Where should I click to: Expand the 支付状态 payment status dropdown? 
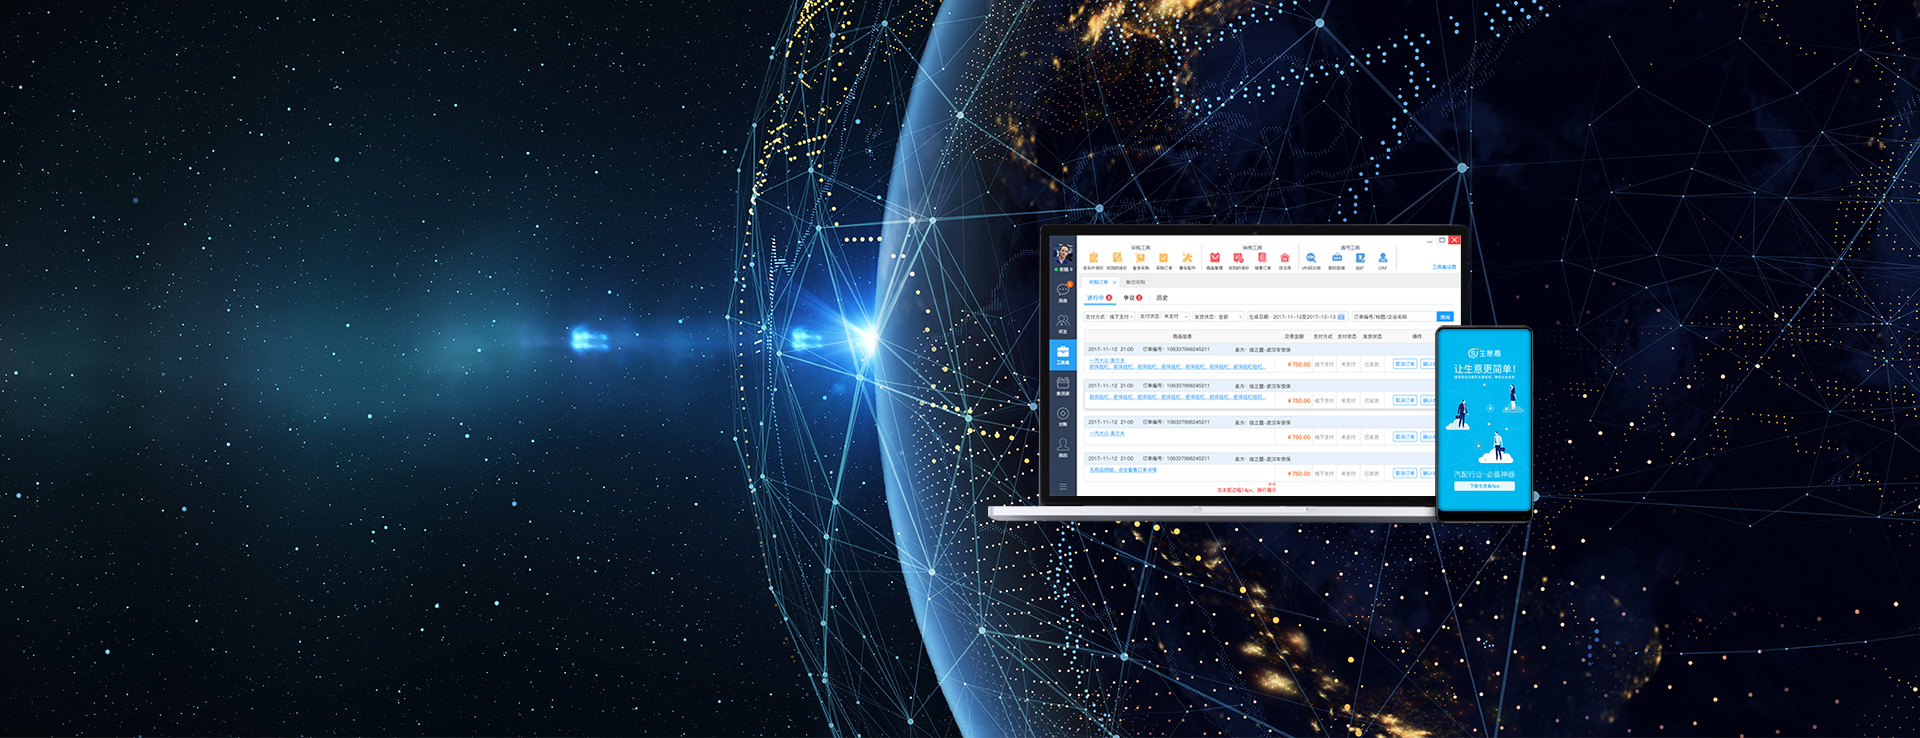coord(1164,317)
